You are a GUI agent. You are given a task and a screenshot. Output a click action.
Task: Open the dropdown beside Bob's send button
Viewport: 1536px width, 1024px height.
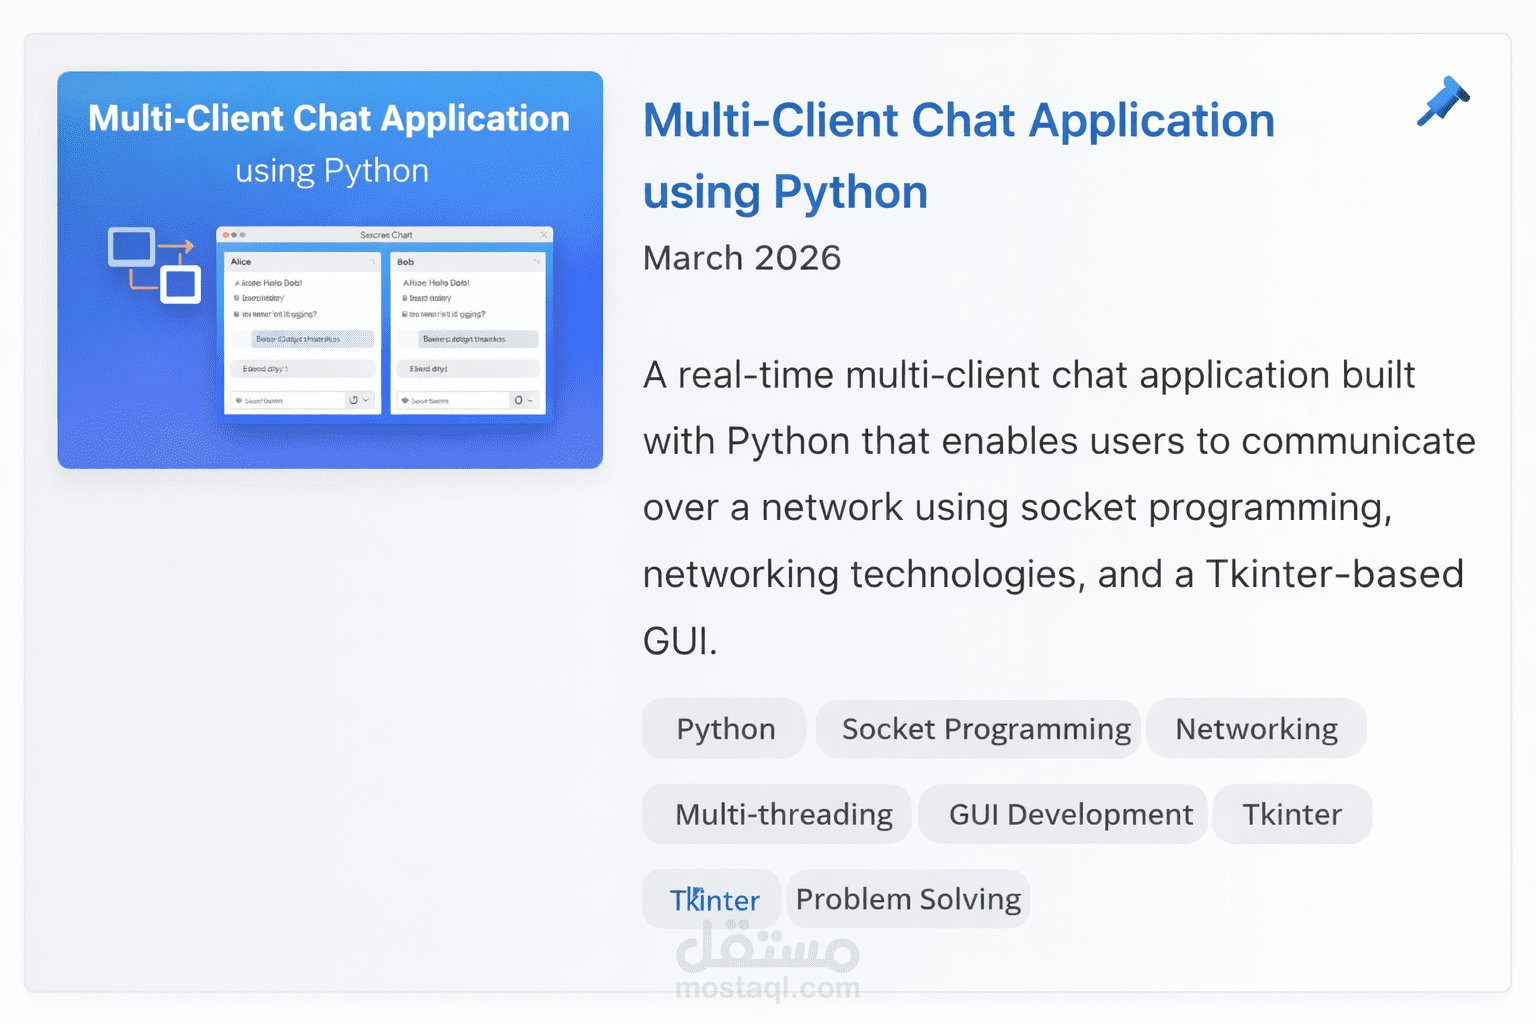(x=530, y=400)
